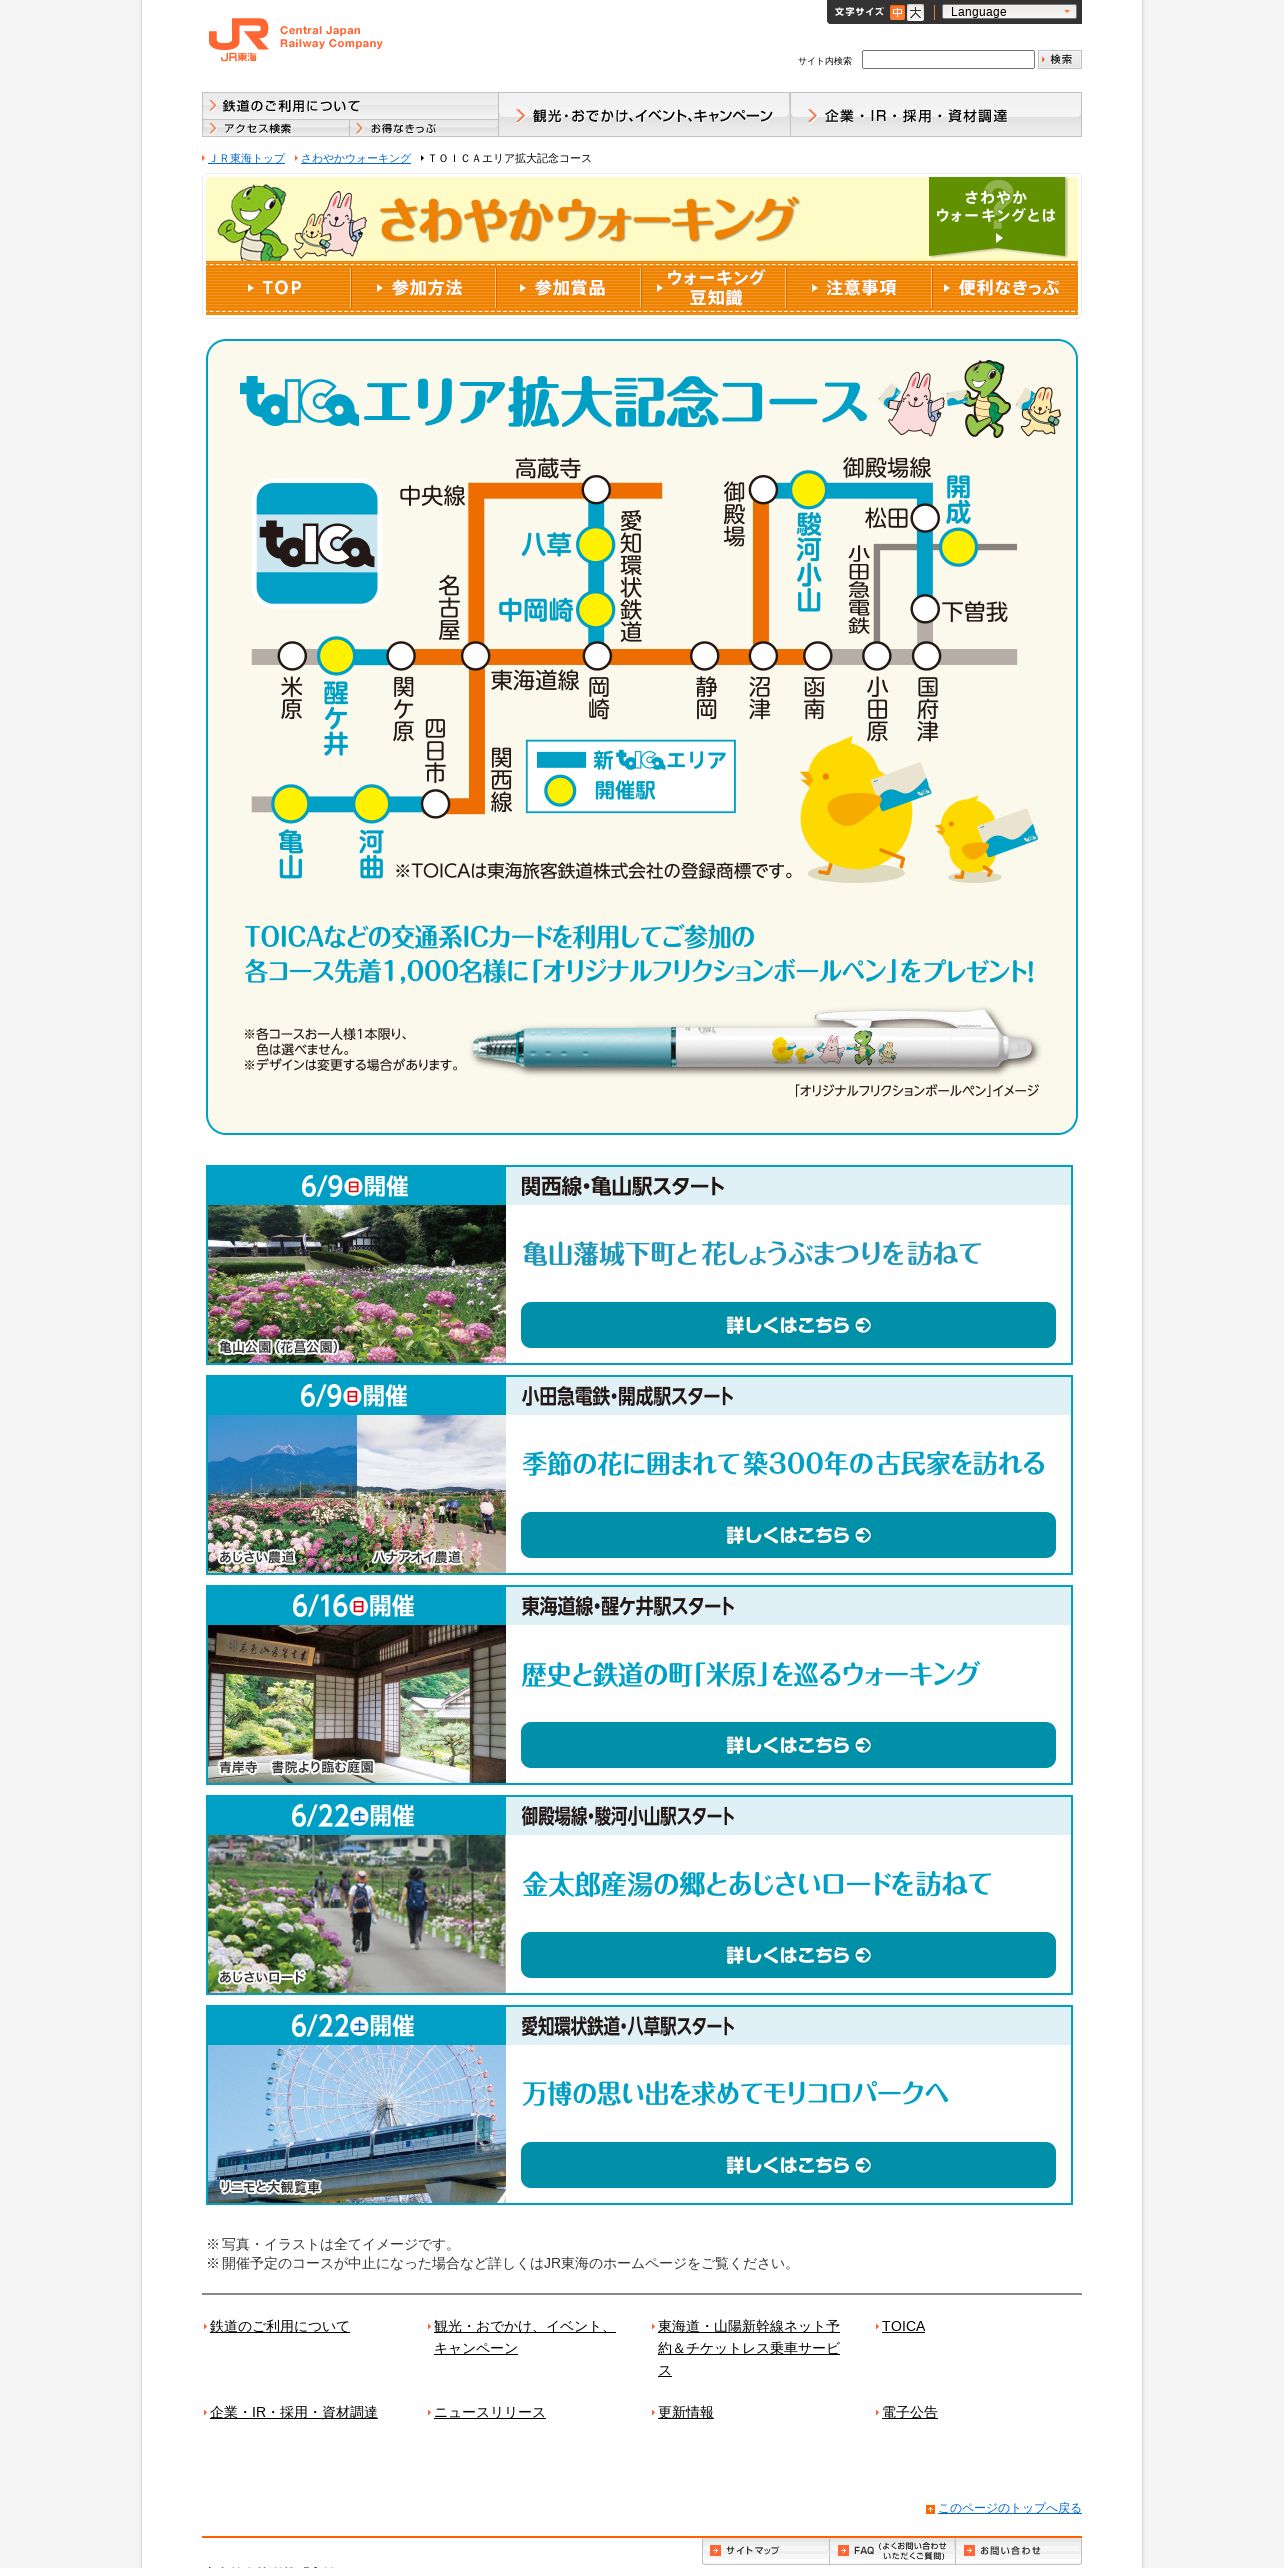Follow footer TOICA link

(x=903, y=2326)
